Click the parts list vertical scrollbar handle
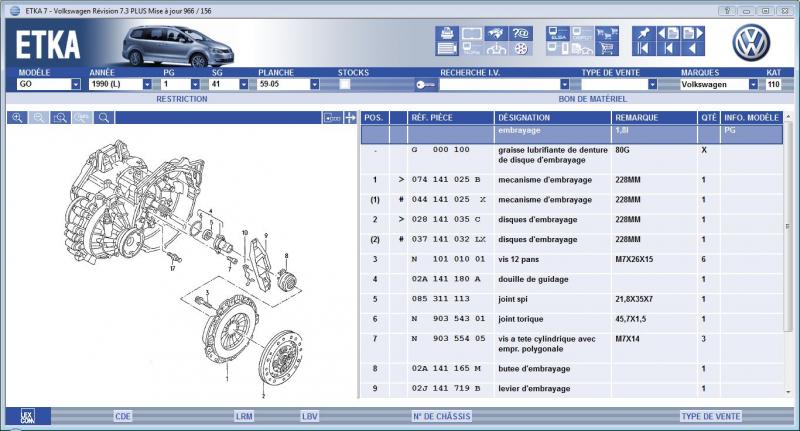800x431 pixels. click(x=787, y=227)
